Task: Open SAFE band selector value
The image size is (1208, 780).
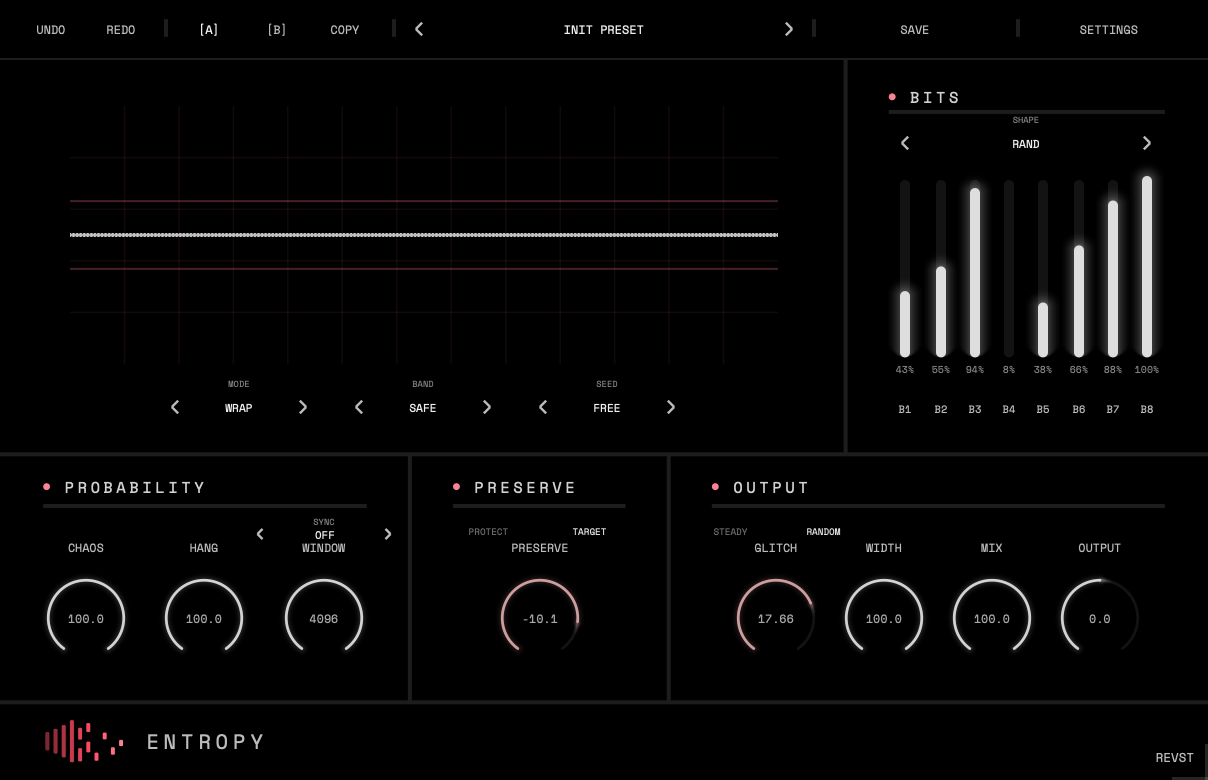Action: pos(423,408)
